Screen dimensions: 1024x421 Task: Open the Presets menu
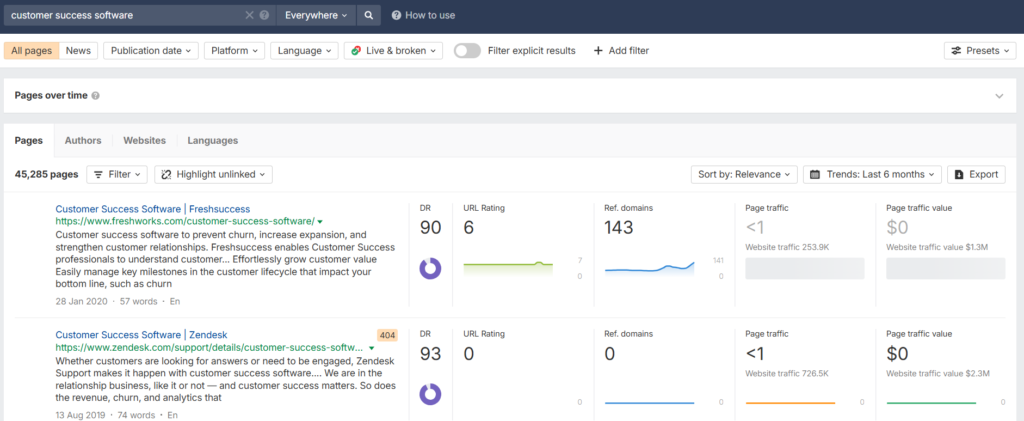click(980, 50)
